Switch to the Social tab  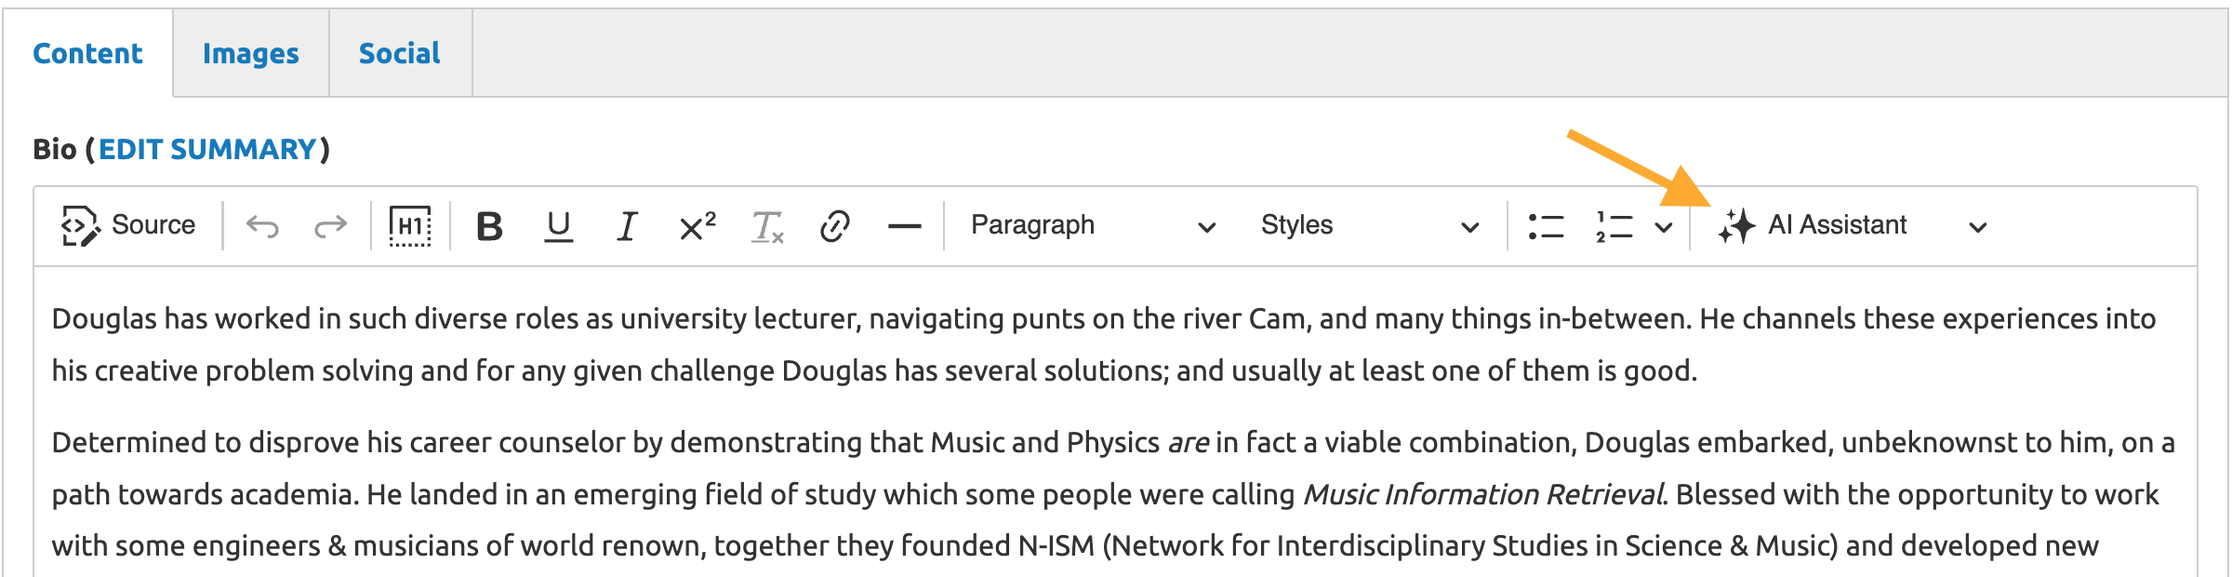399,53
